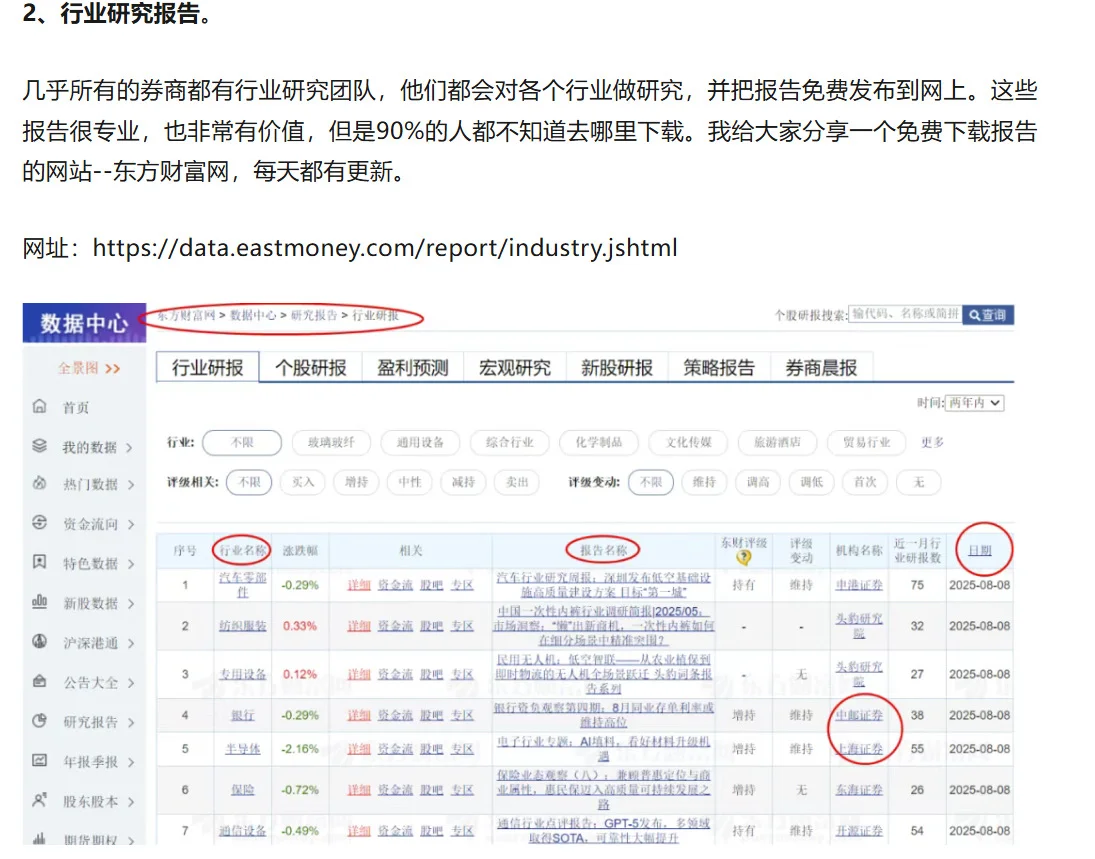Click 专区 link in 通信设备 row

(x=462, y=831)
